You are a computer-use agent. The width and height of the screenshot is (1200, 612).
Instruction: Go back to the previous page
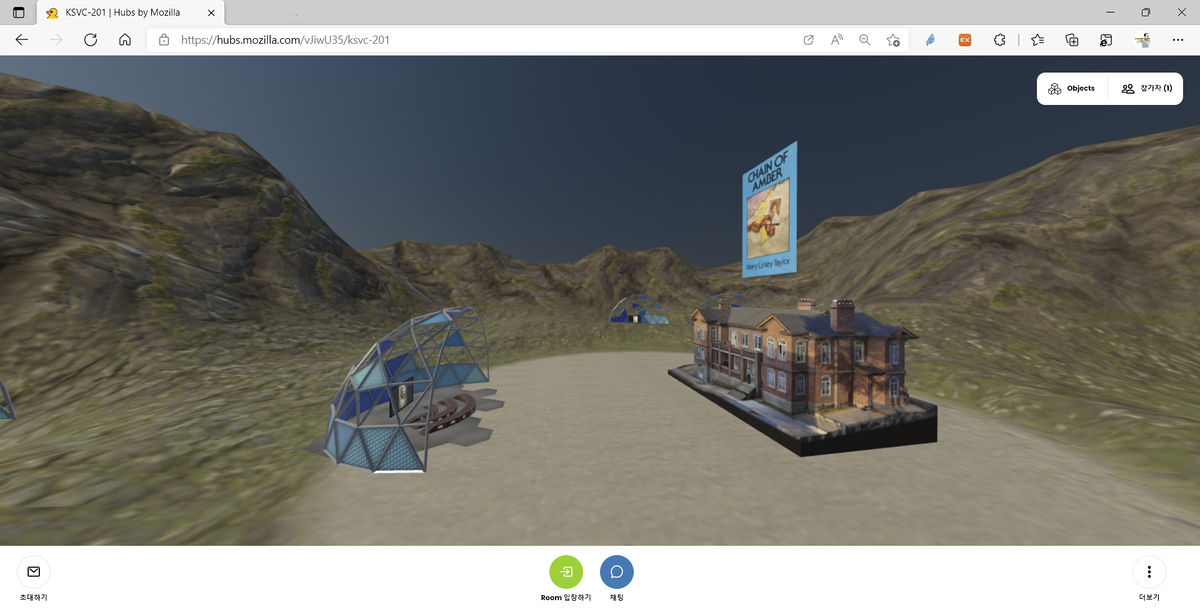click(22, 40)
